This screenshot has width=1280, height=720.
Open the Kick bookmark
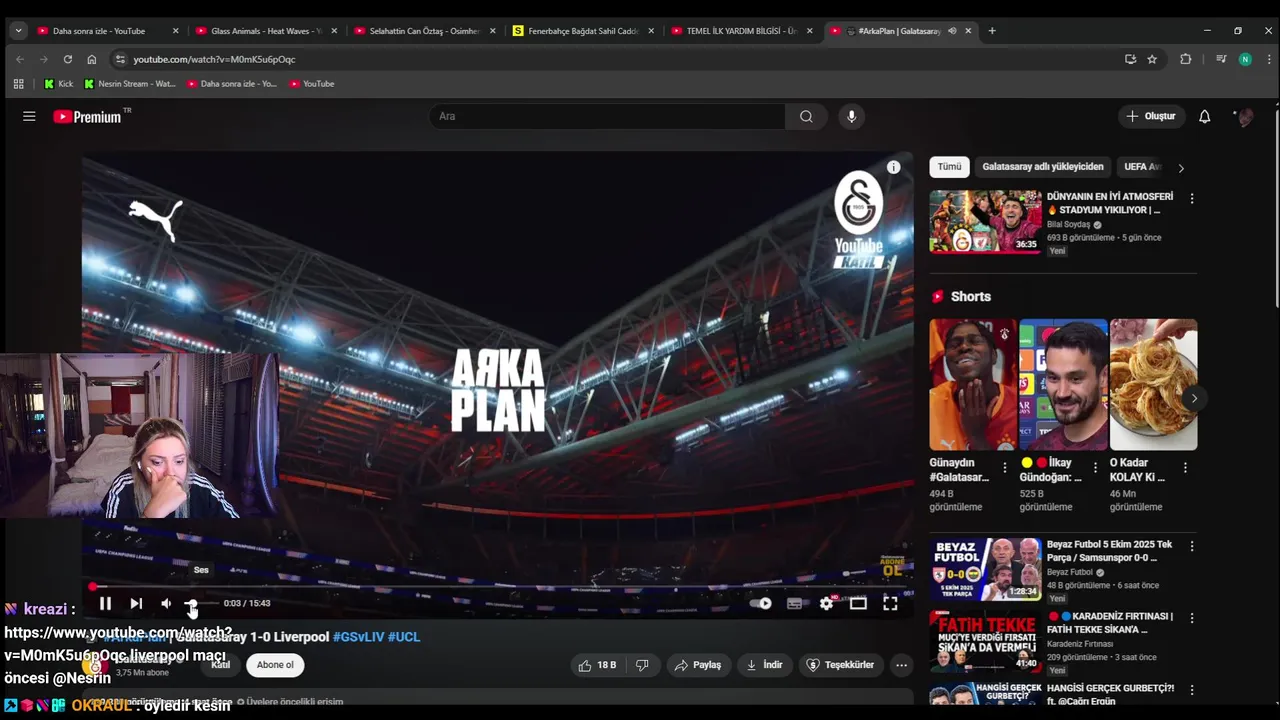[58, 84]
